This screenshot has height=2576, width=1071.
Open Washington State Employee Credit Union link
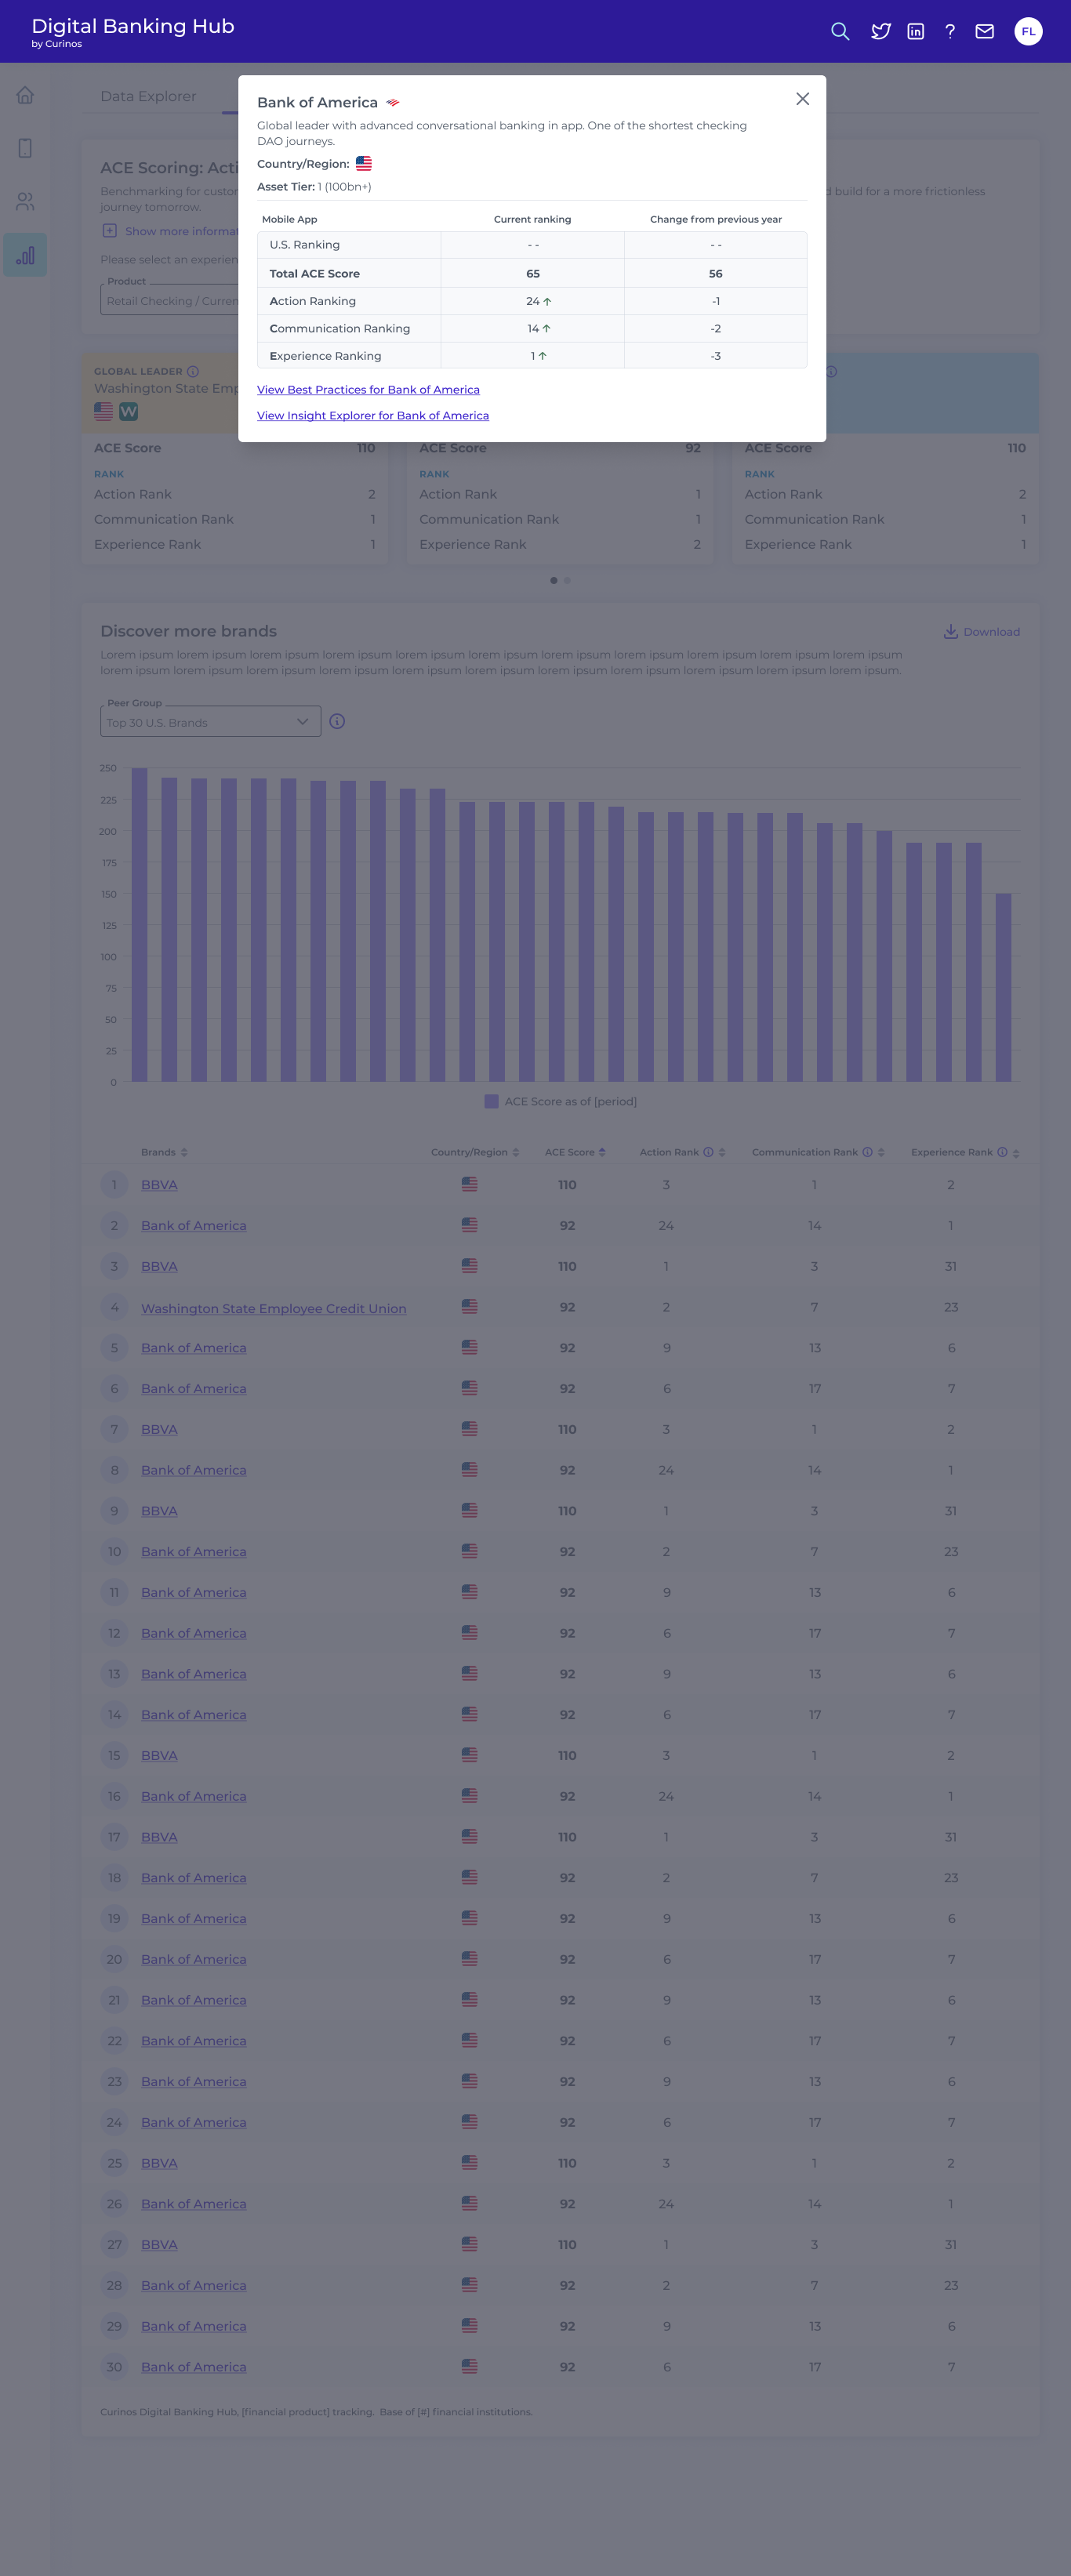[x=273, y=1308]
